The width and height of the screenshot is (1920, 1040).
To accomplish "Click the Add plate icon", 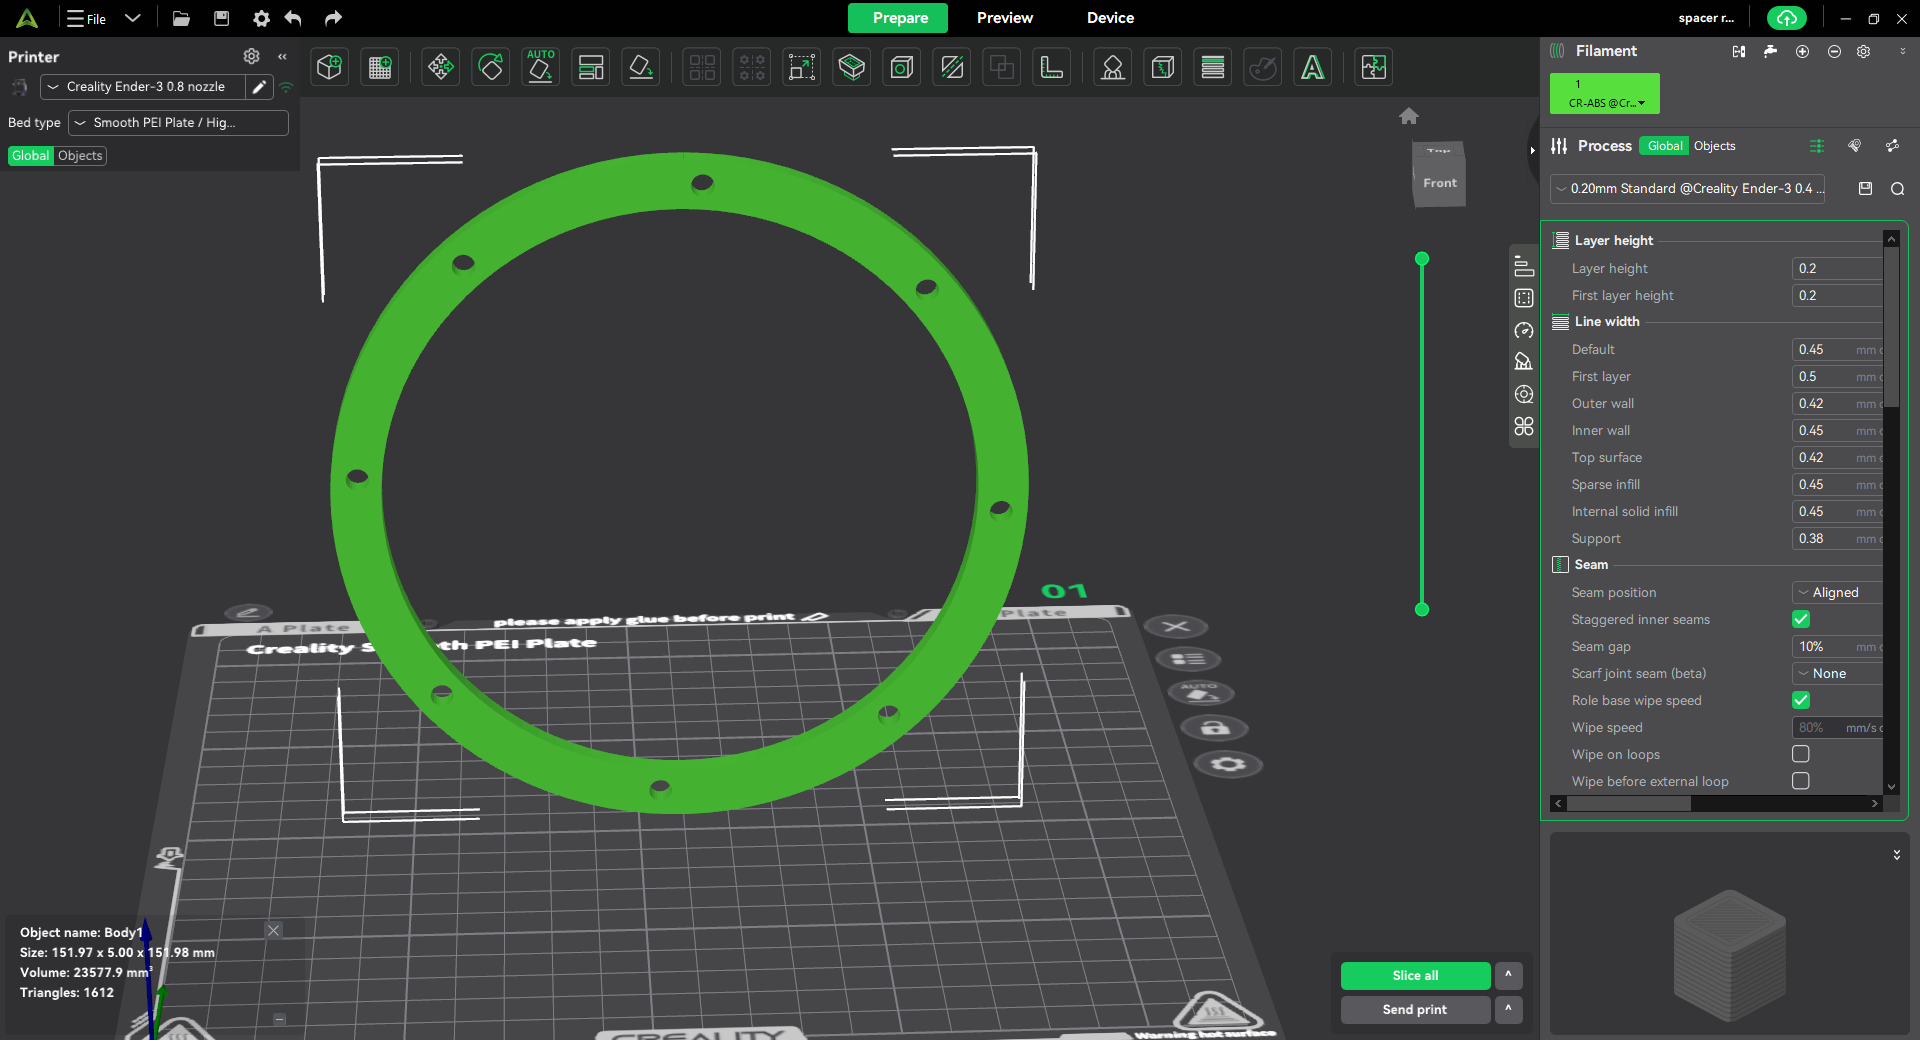I will (x=380, y=67).
